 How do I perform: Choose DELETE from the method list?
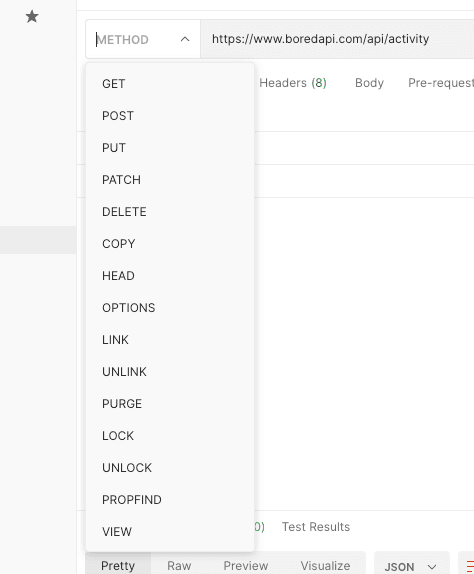pyautogui.click(x=170, y=212)
